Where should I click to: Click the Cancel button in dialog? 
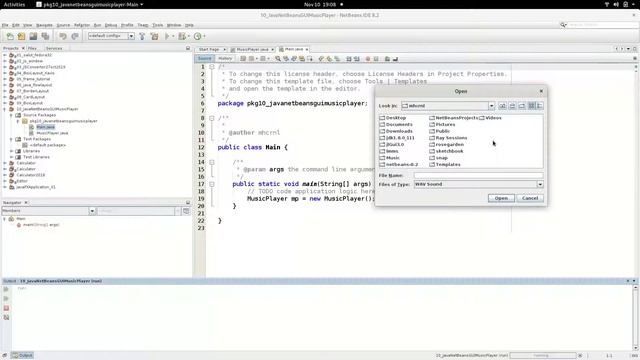pyautogui.click(x=530, y=198)
